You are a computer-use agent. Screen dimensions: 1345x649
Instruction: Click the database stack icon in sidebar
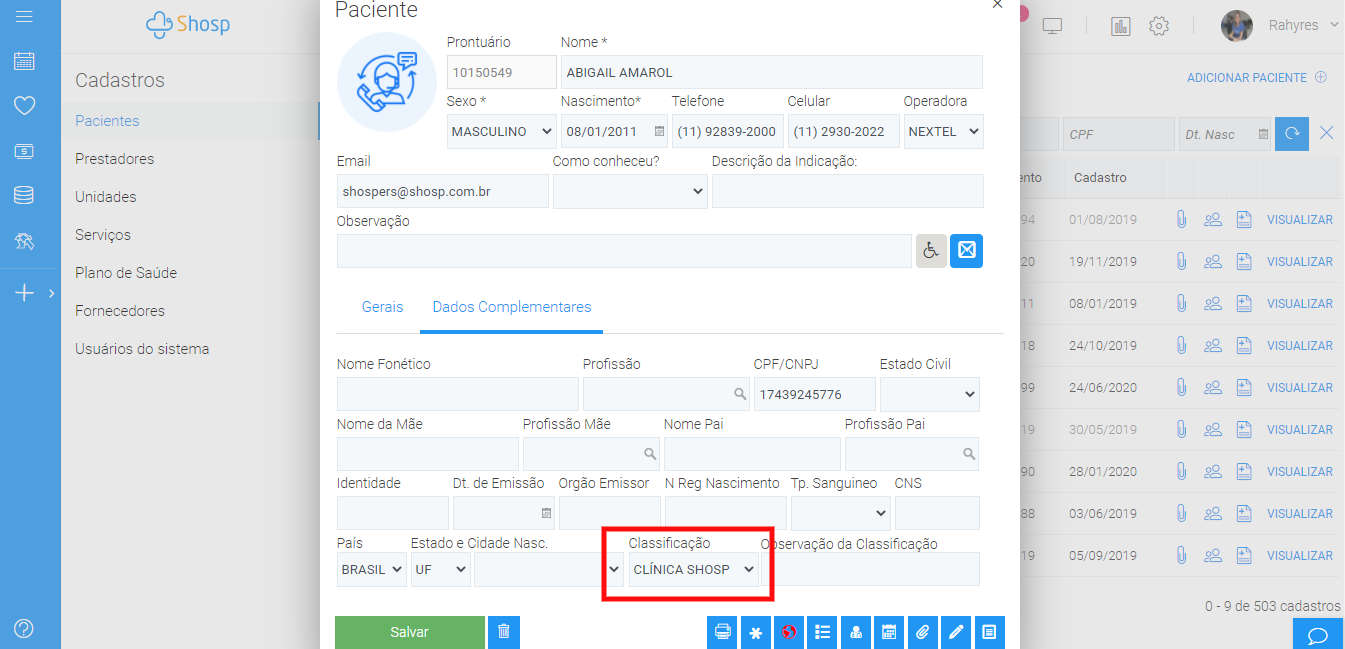24,195
